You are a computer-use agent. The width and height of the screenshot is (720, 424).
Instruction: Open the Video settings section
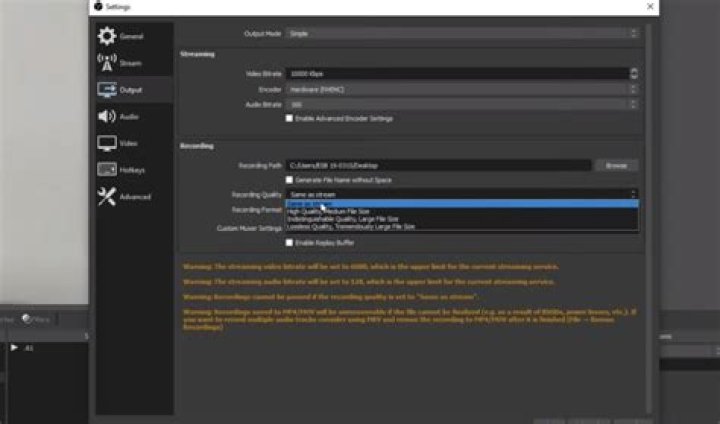coord(134,143)
